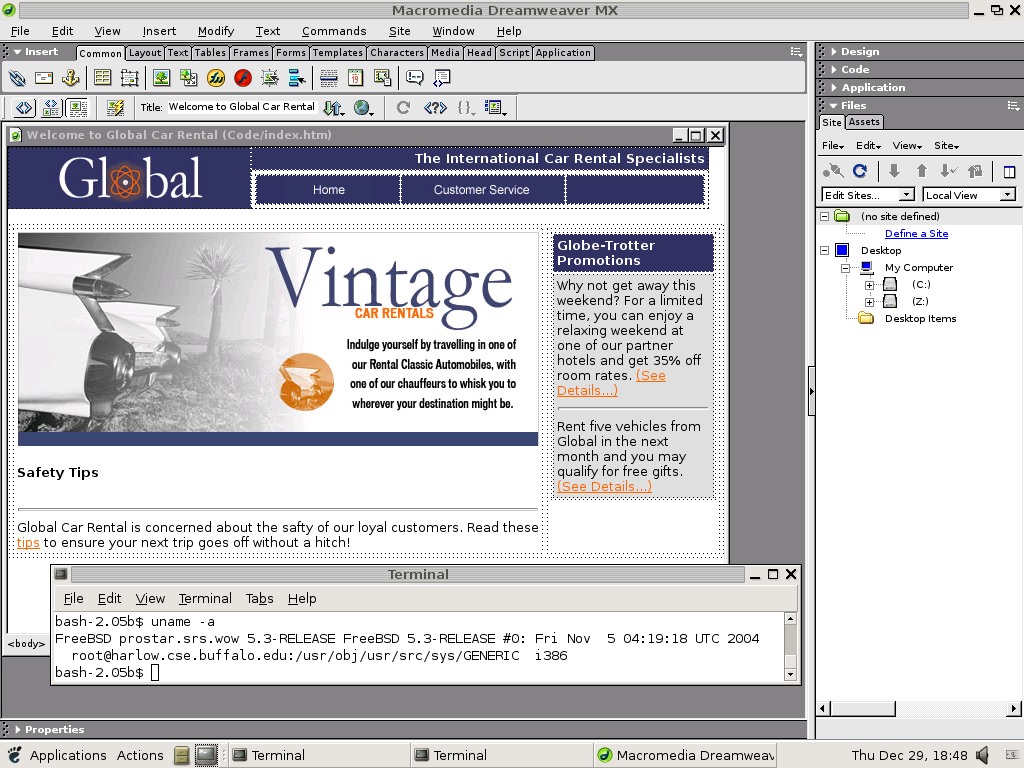Screen dimensions: 1024x768
Task: Open the Modify menu
Action: 216,31
